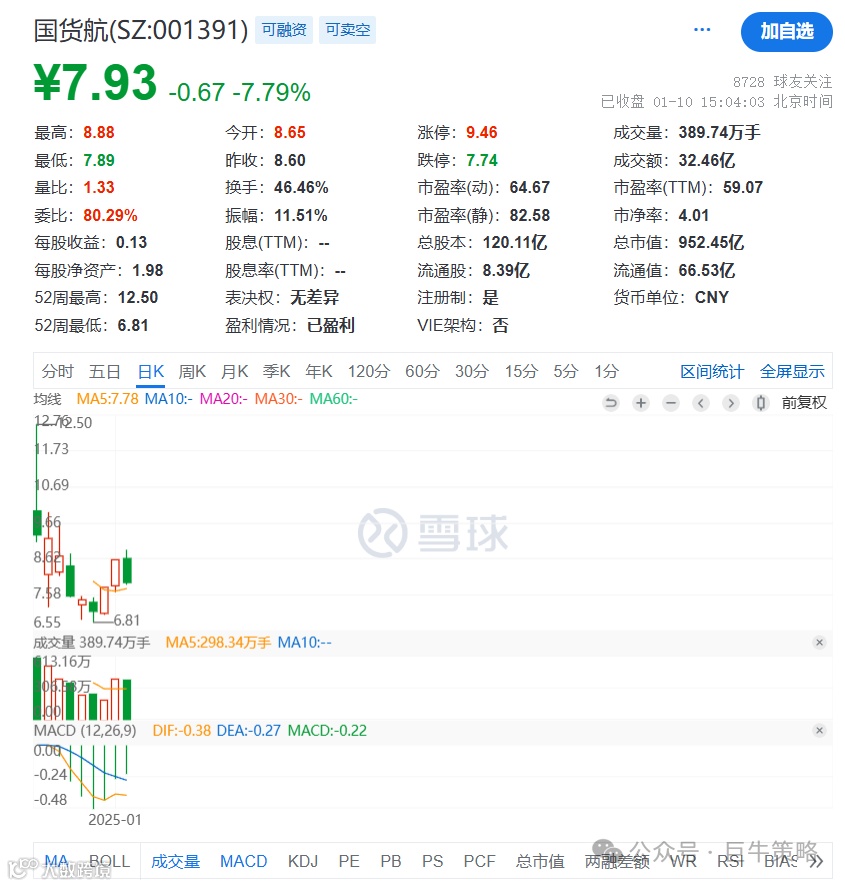Switch to the 60分 interval tab

[422, 371]
